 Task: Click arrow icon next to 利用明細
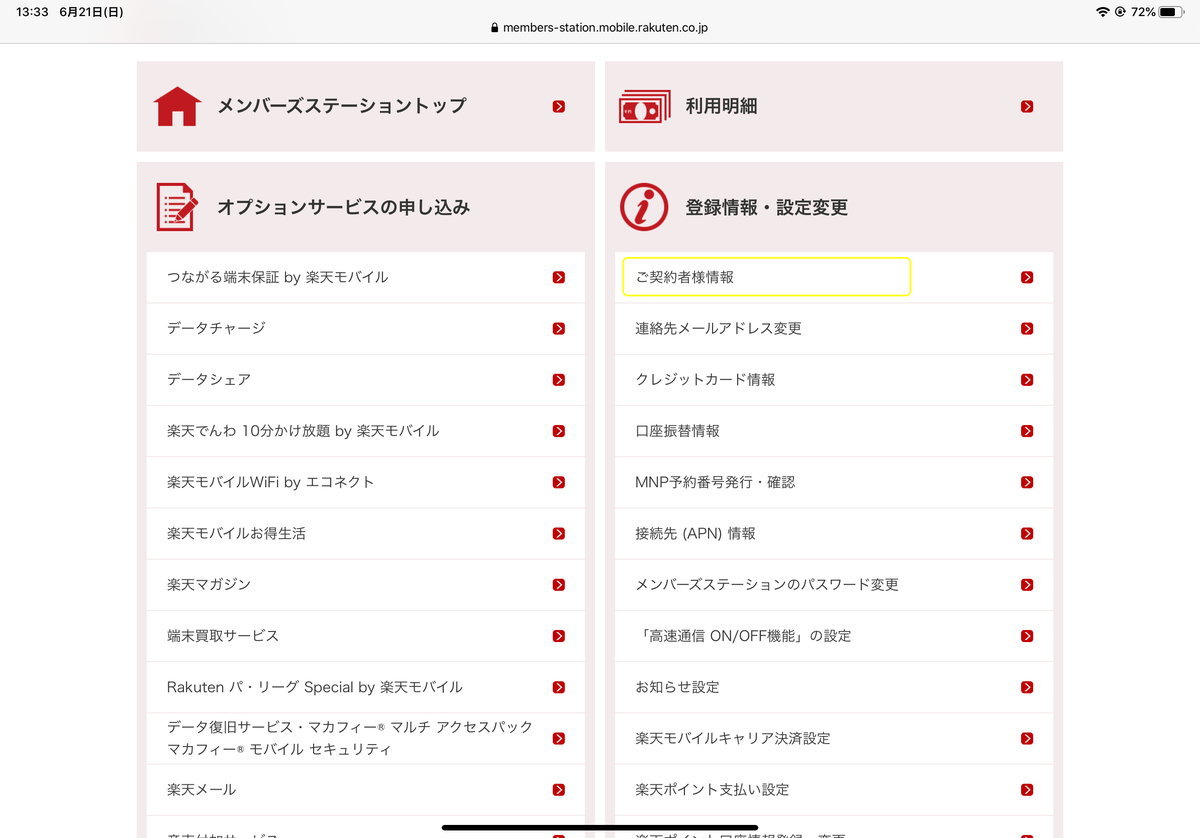1027,106
